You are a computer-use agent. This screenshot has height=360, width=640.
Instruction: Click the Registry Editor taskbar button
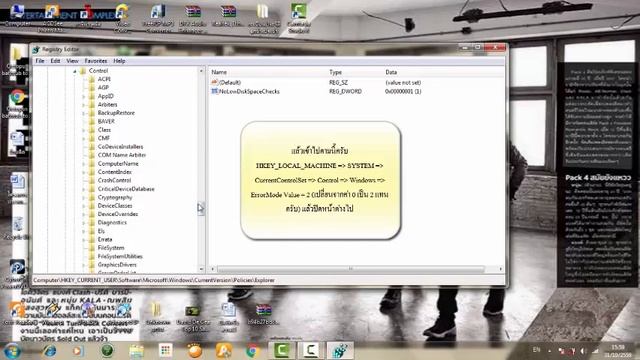pyautogui.click(x=340, y=351)
